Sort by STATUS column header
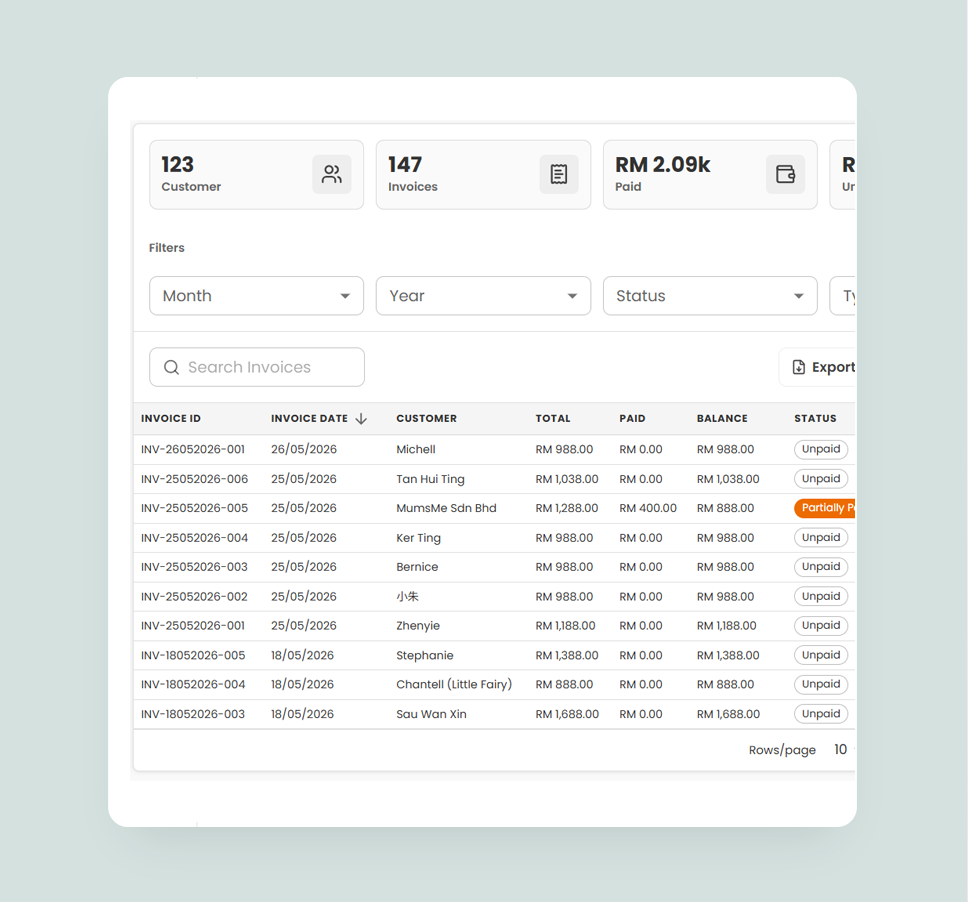Image resolution: width=968 pixels, height=902 pixels. coord(815,419)
